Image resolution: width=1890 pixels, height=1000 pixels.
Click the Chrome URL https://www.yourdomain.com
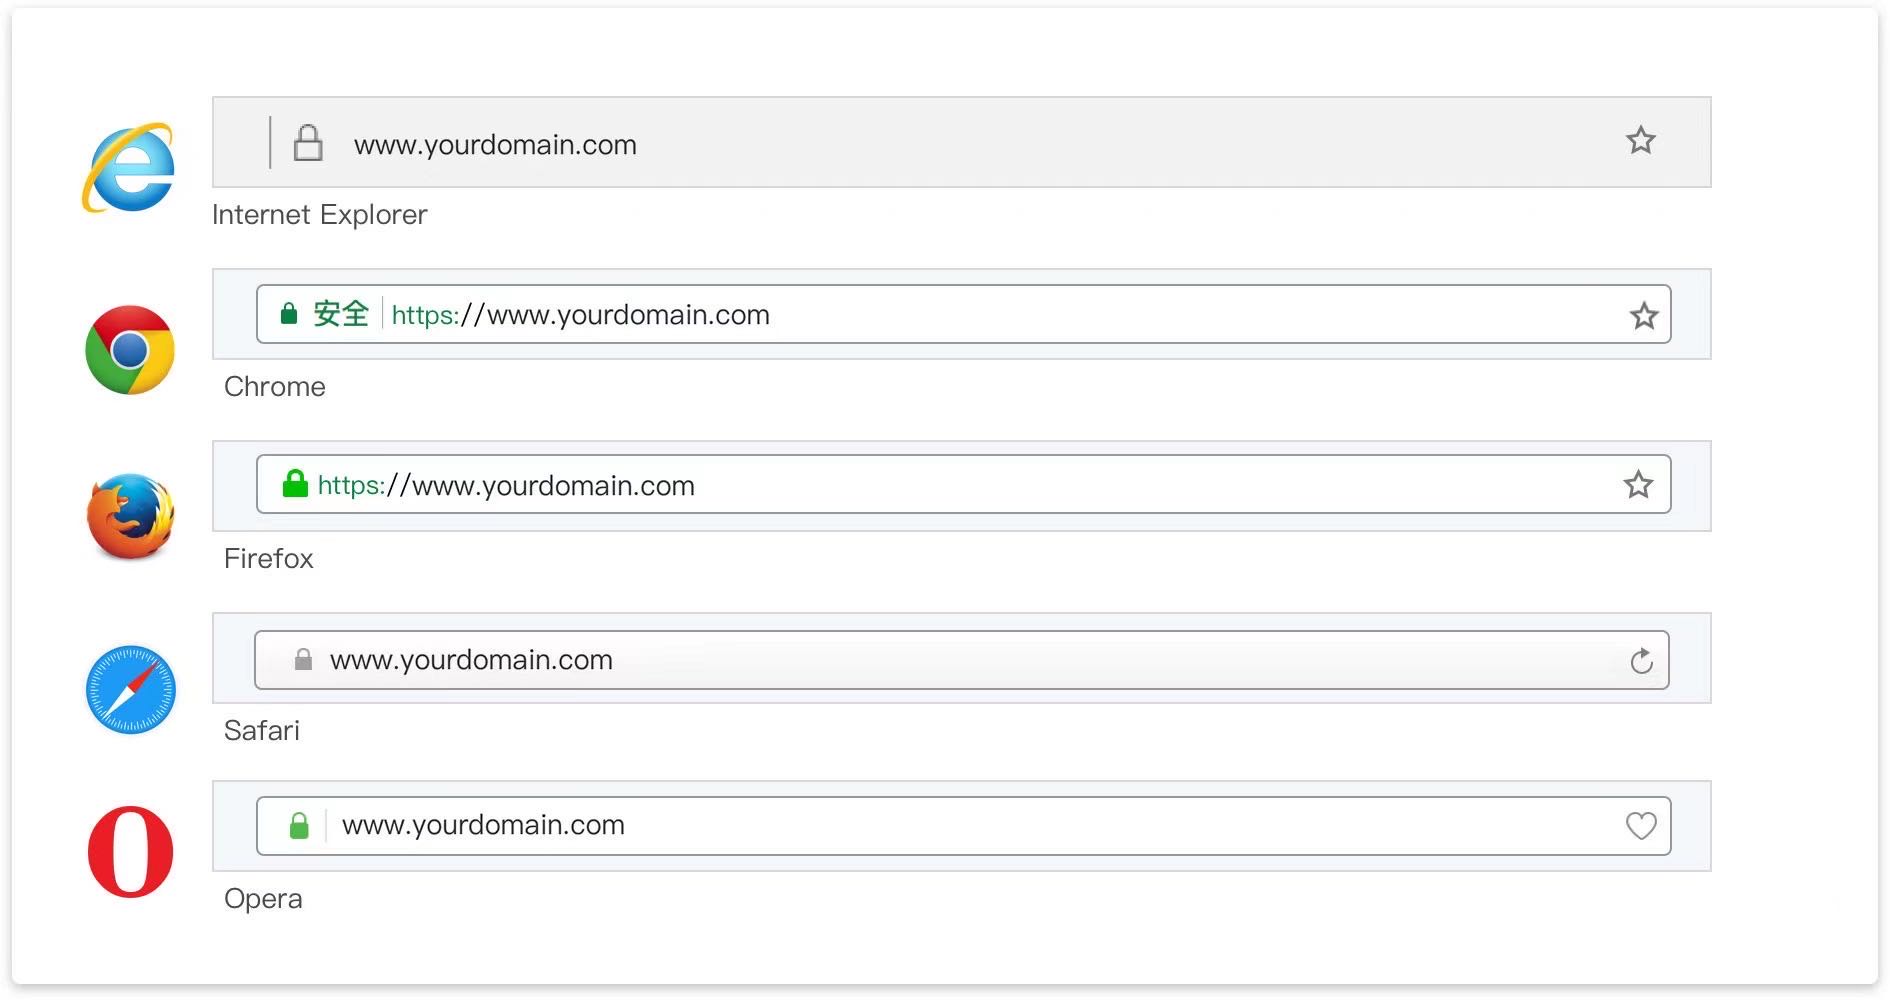tap(581, 315)
